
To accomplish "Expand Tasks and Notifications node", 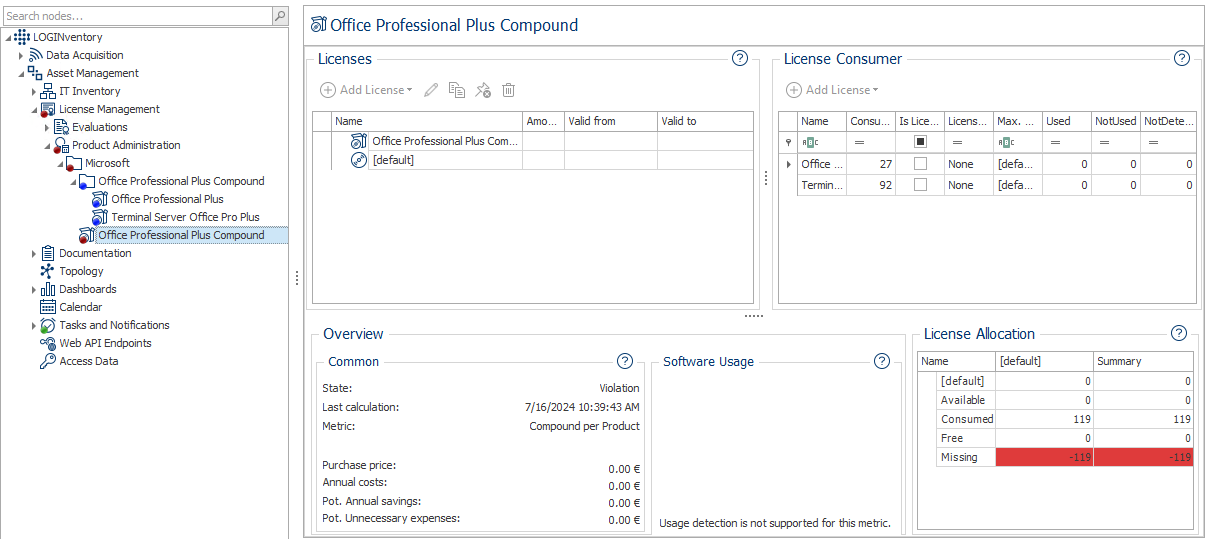I will click(x=34, y=325).
